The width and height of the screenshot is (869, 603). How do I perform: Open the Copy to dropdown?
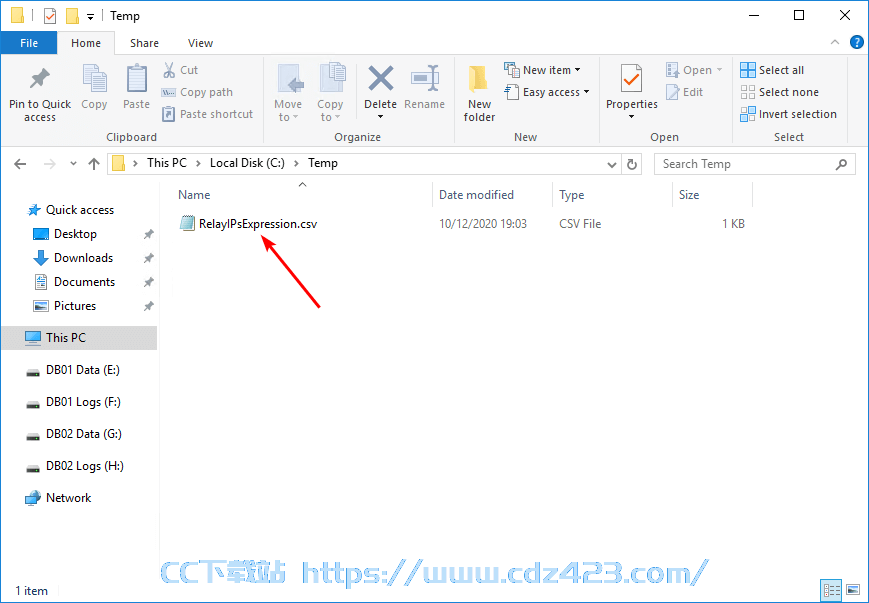pos(330,93)
